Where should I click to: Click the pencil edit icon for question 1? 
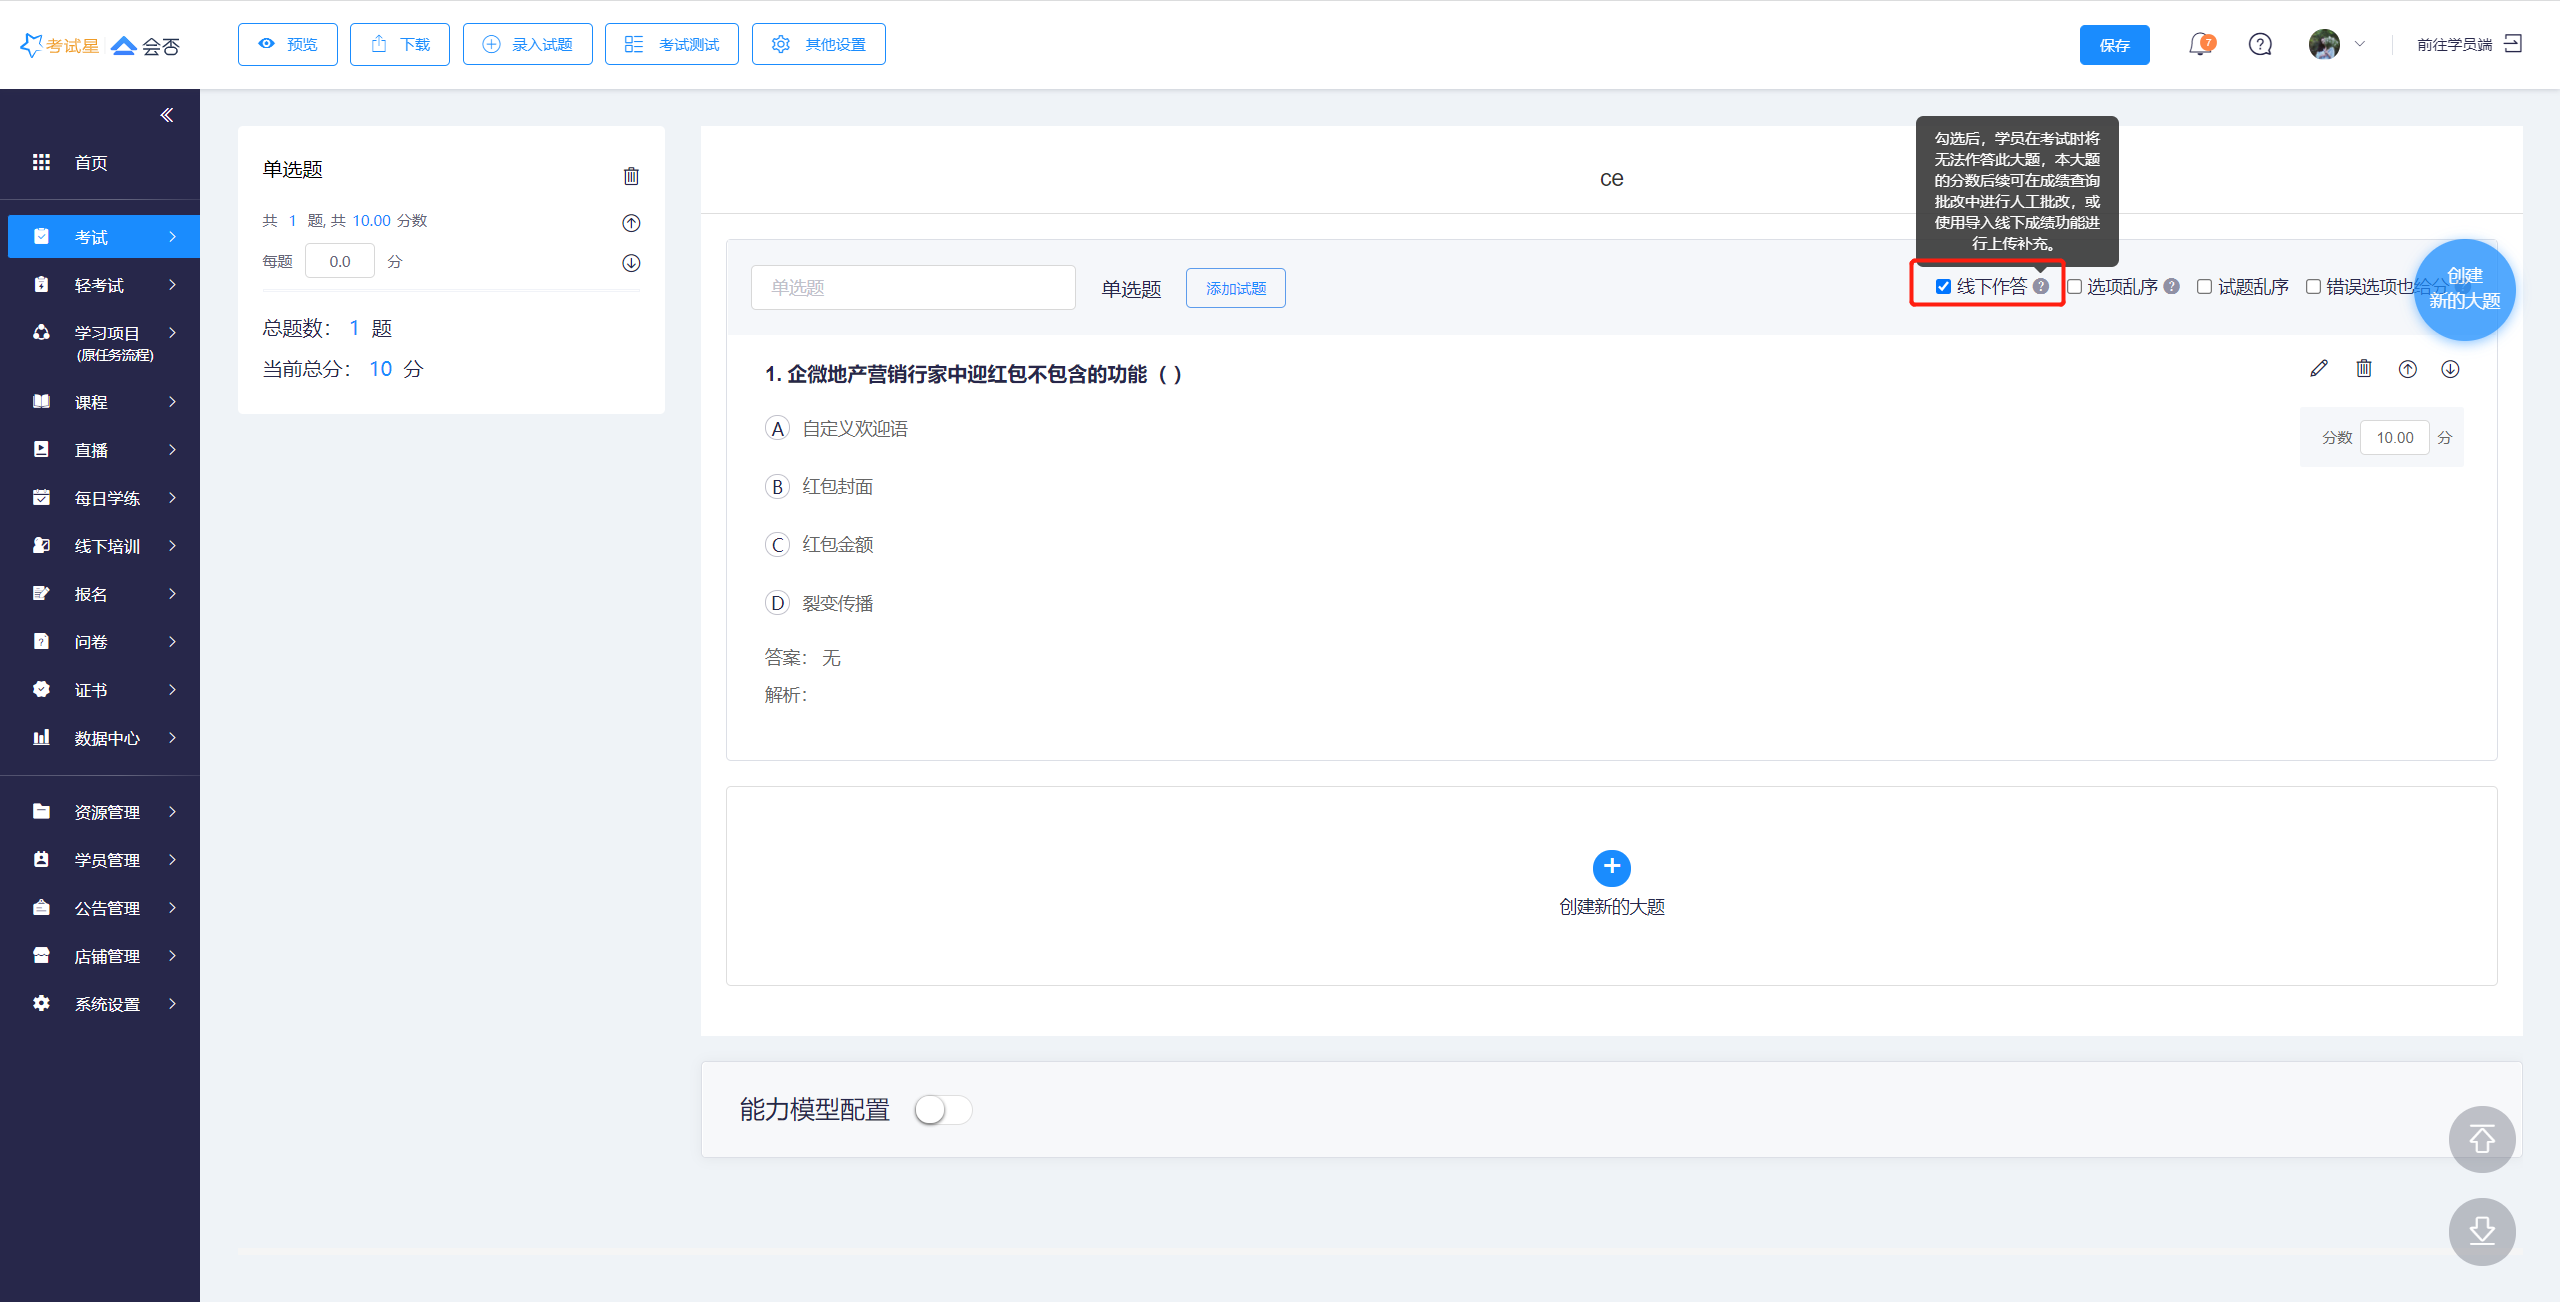pos(2319,369)
